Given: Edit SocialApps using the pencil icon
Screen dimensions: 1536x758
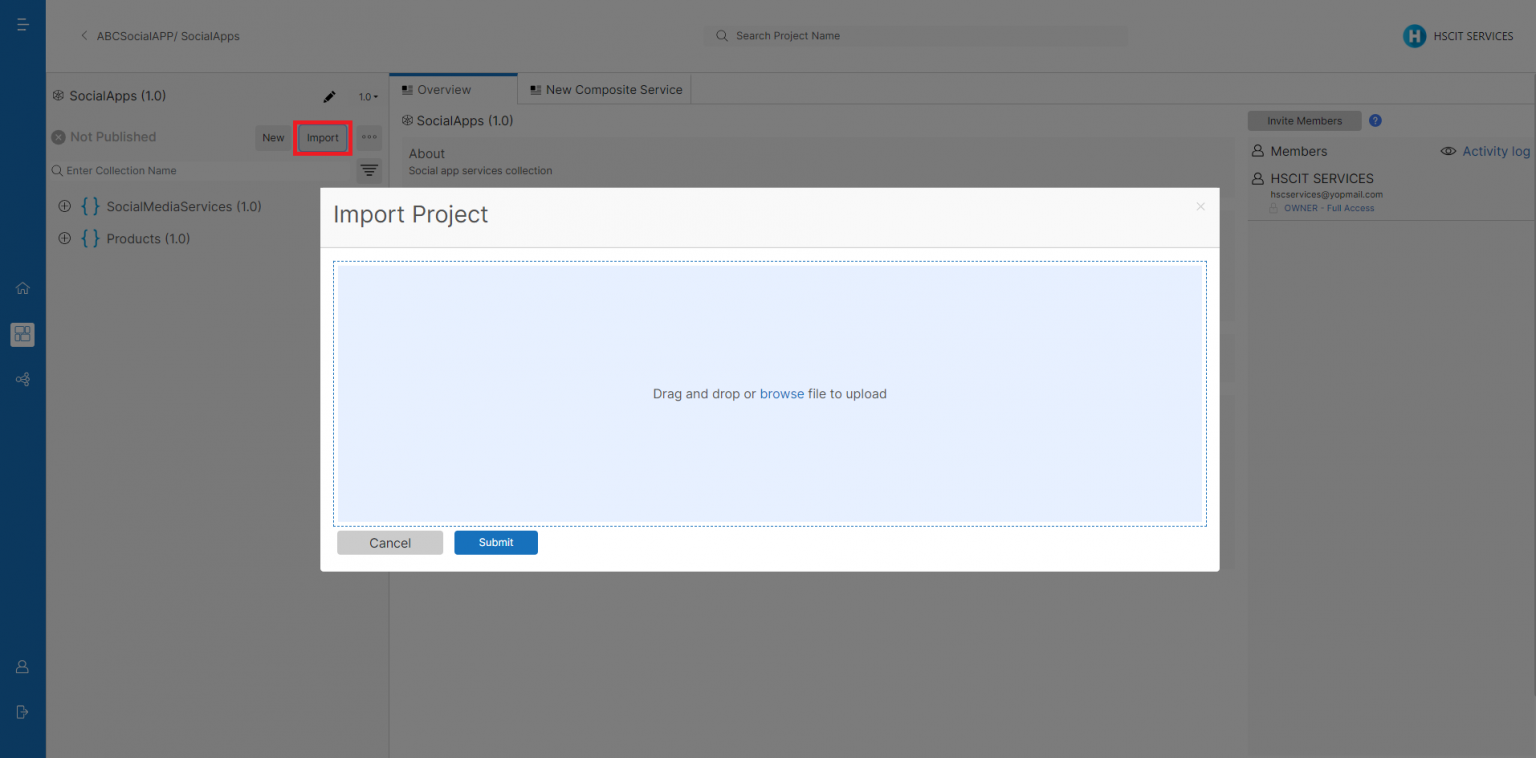Looking at the screenshot, I should pos(329,96).
